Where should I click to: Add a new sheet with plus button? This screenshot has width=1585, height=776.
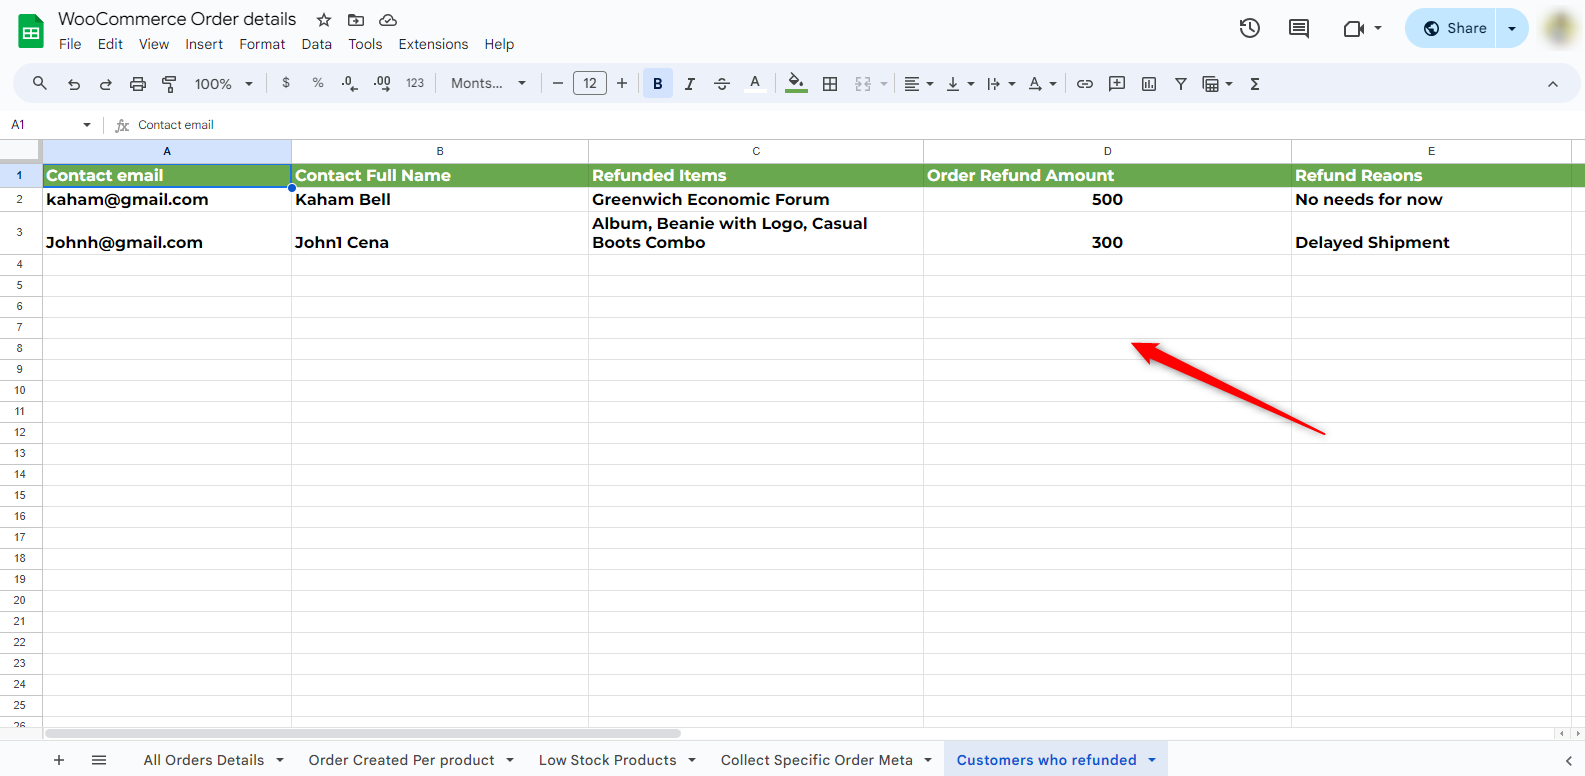coord(59,760)
